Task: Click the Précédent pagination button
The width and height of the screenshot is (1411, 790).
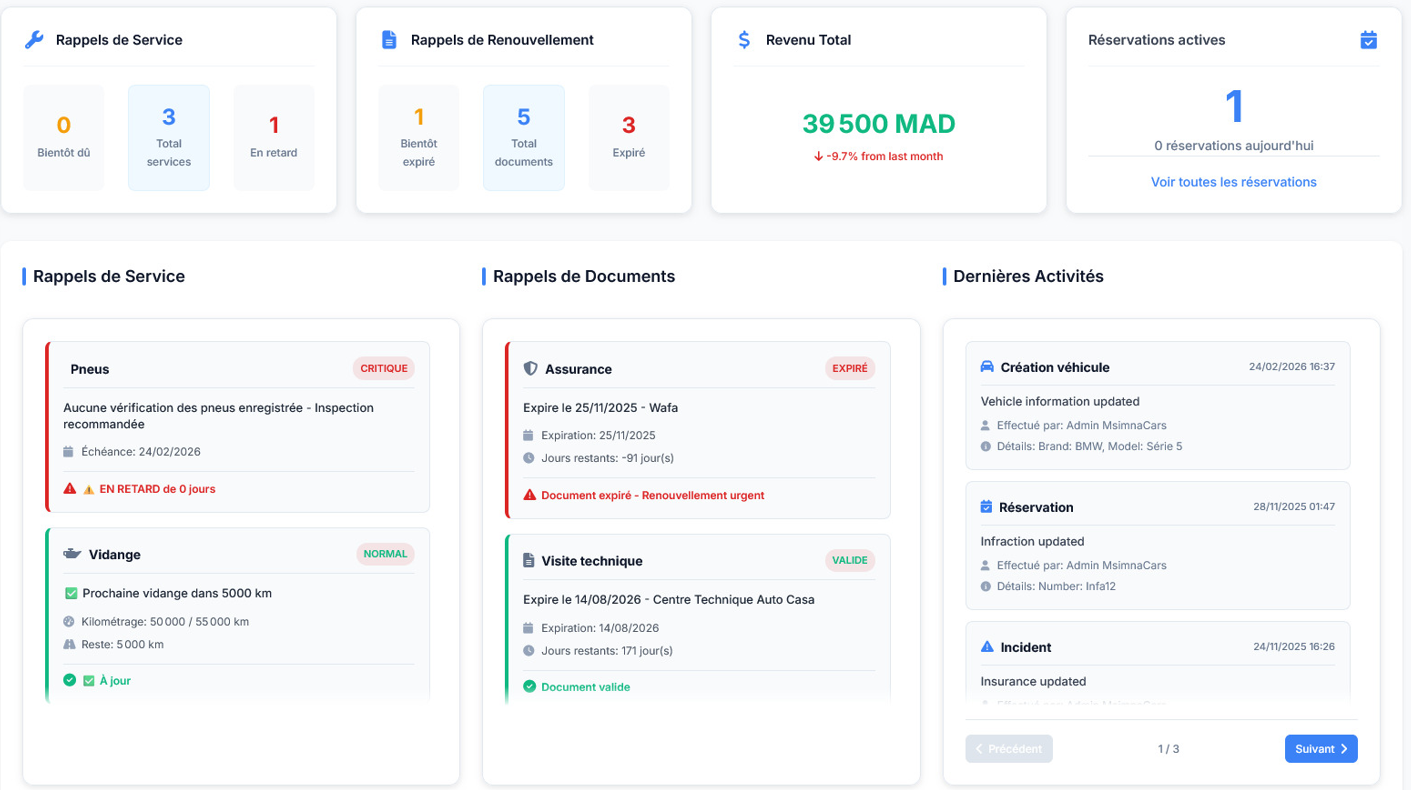Action: point(1008,749)
